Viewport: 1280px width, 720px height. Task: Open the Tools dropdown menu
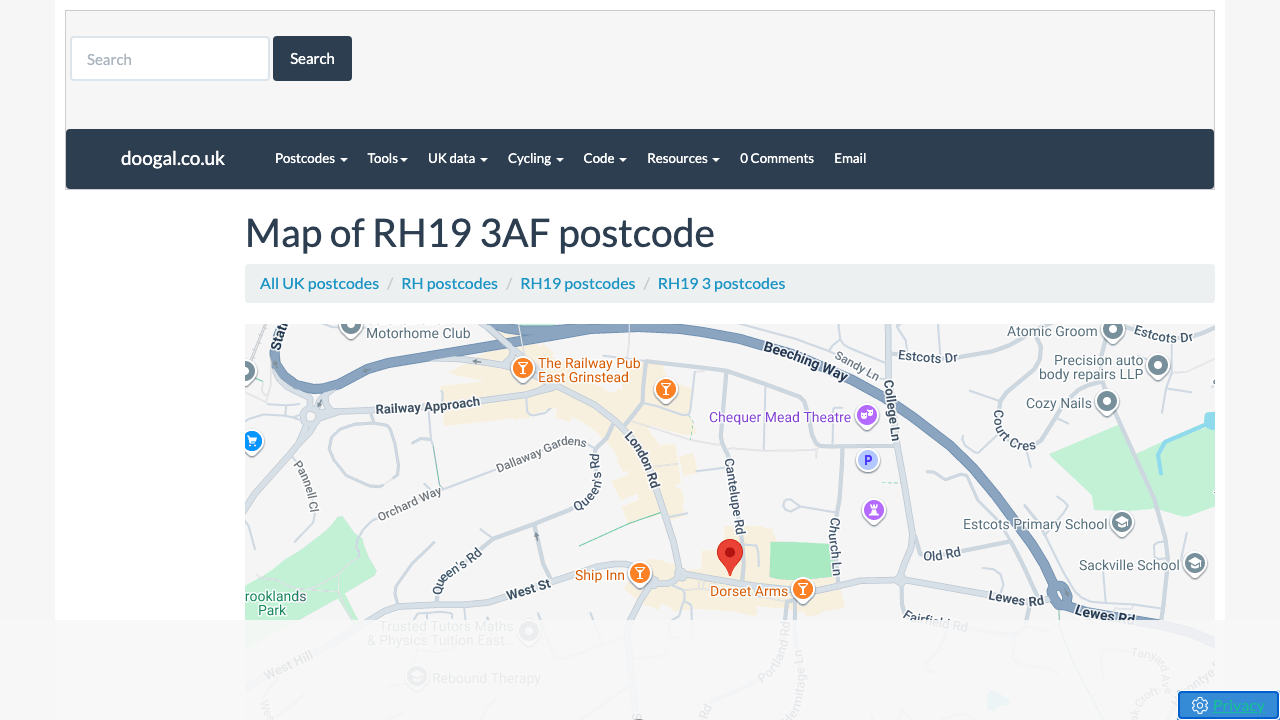point(387,158)
